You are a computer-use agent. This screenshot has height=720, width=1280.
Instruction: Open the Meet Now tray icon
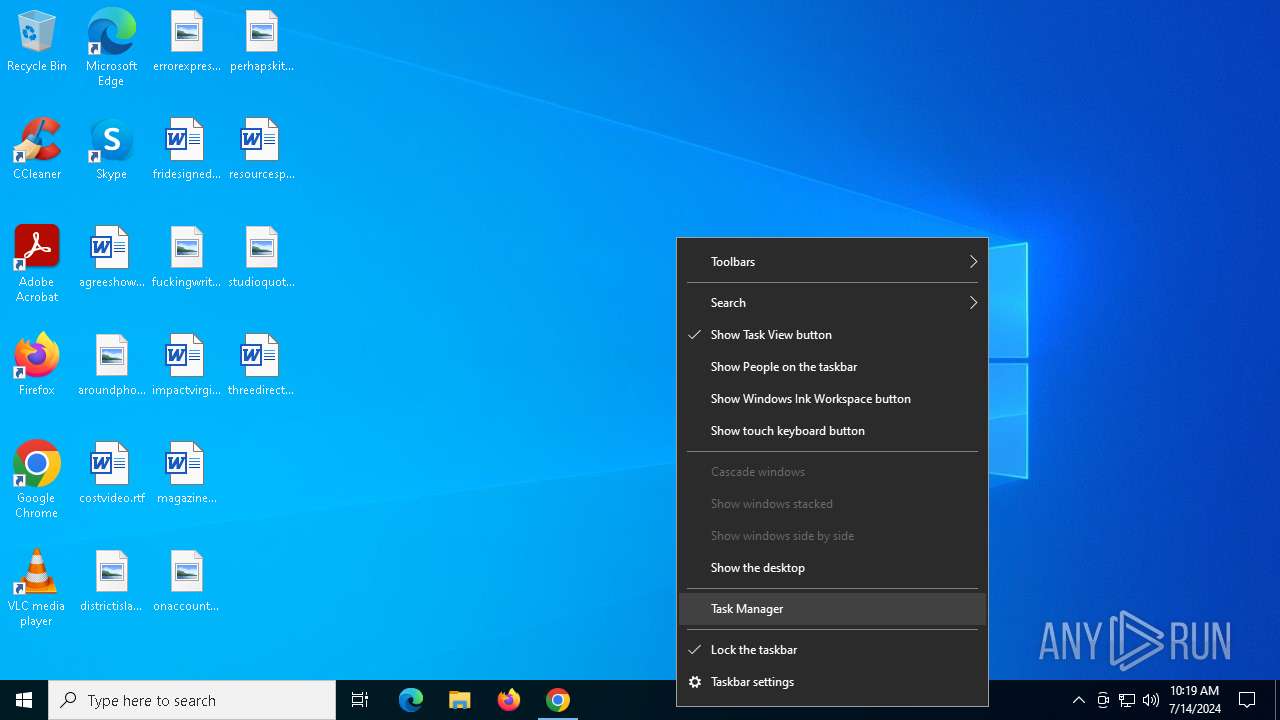tap(1103, 700)
